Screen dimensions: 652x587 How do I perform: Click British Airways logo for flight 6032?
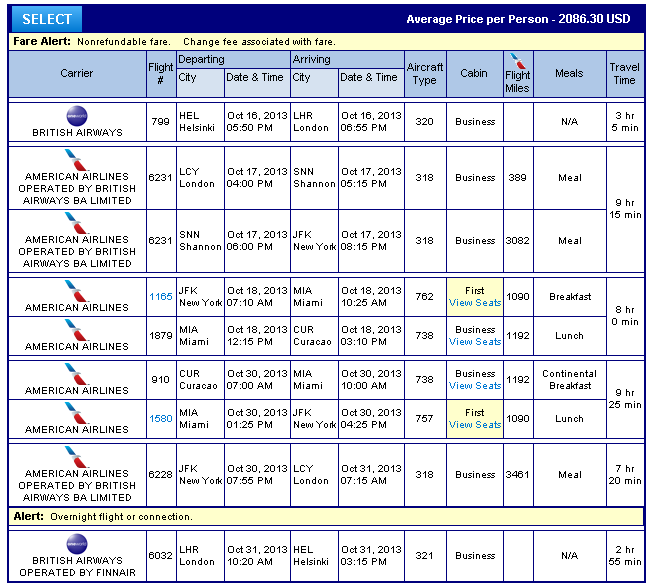point(77,542)
